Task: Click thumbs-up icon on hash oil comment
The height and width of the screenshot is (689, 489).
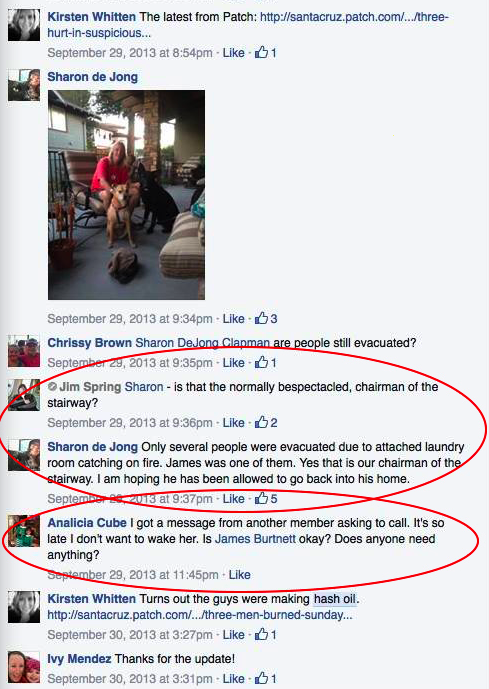Action: (x=261, y=634)
